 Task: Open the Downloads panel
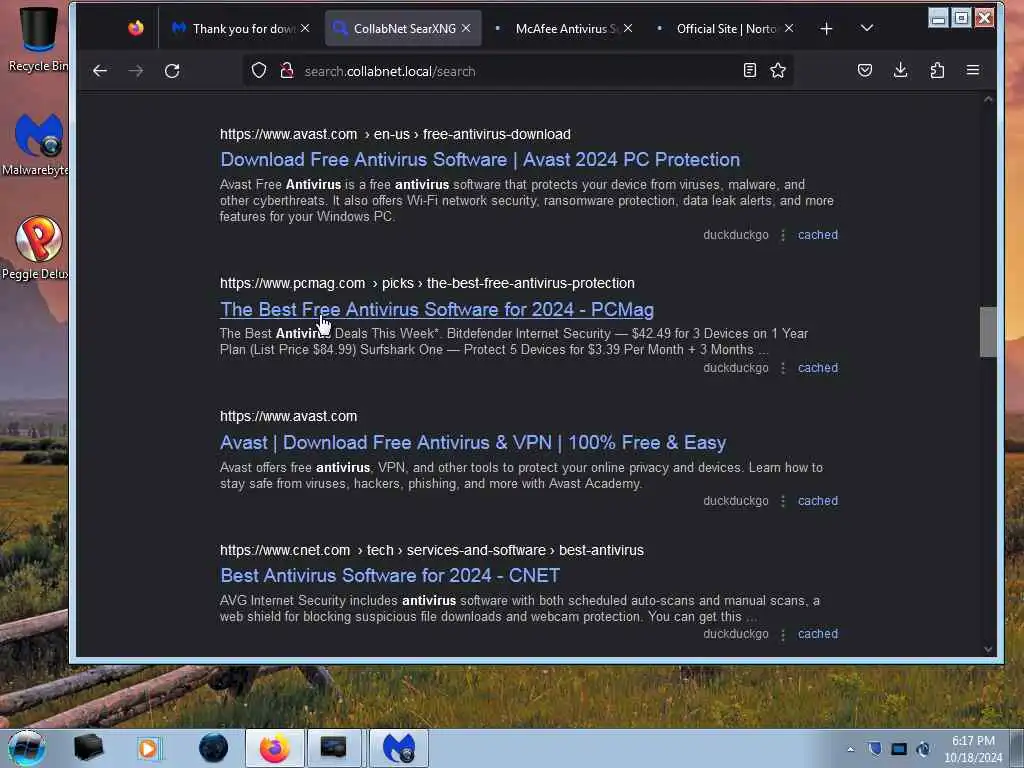[901, 71]
